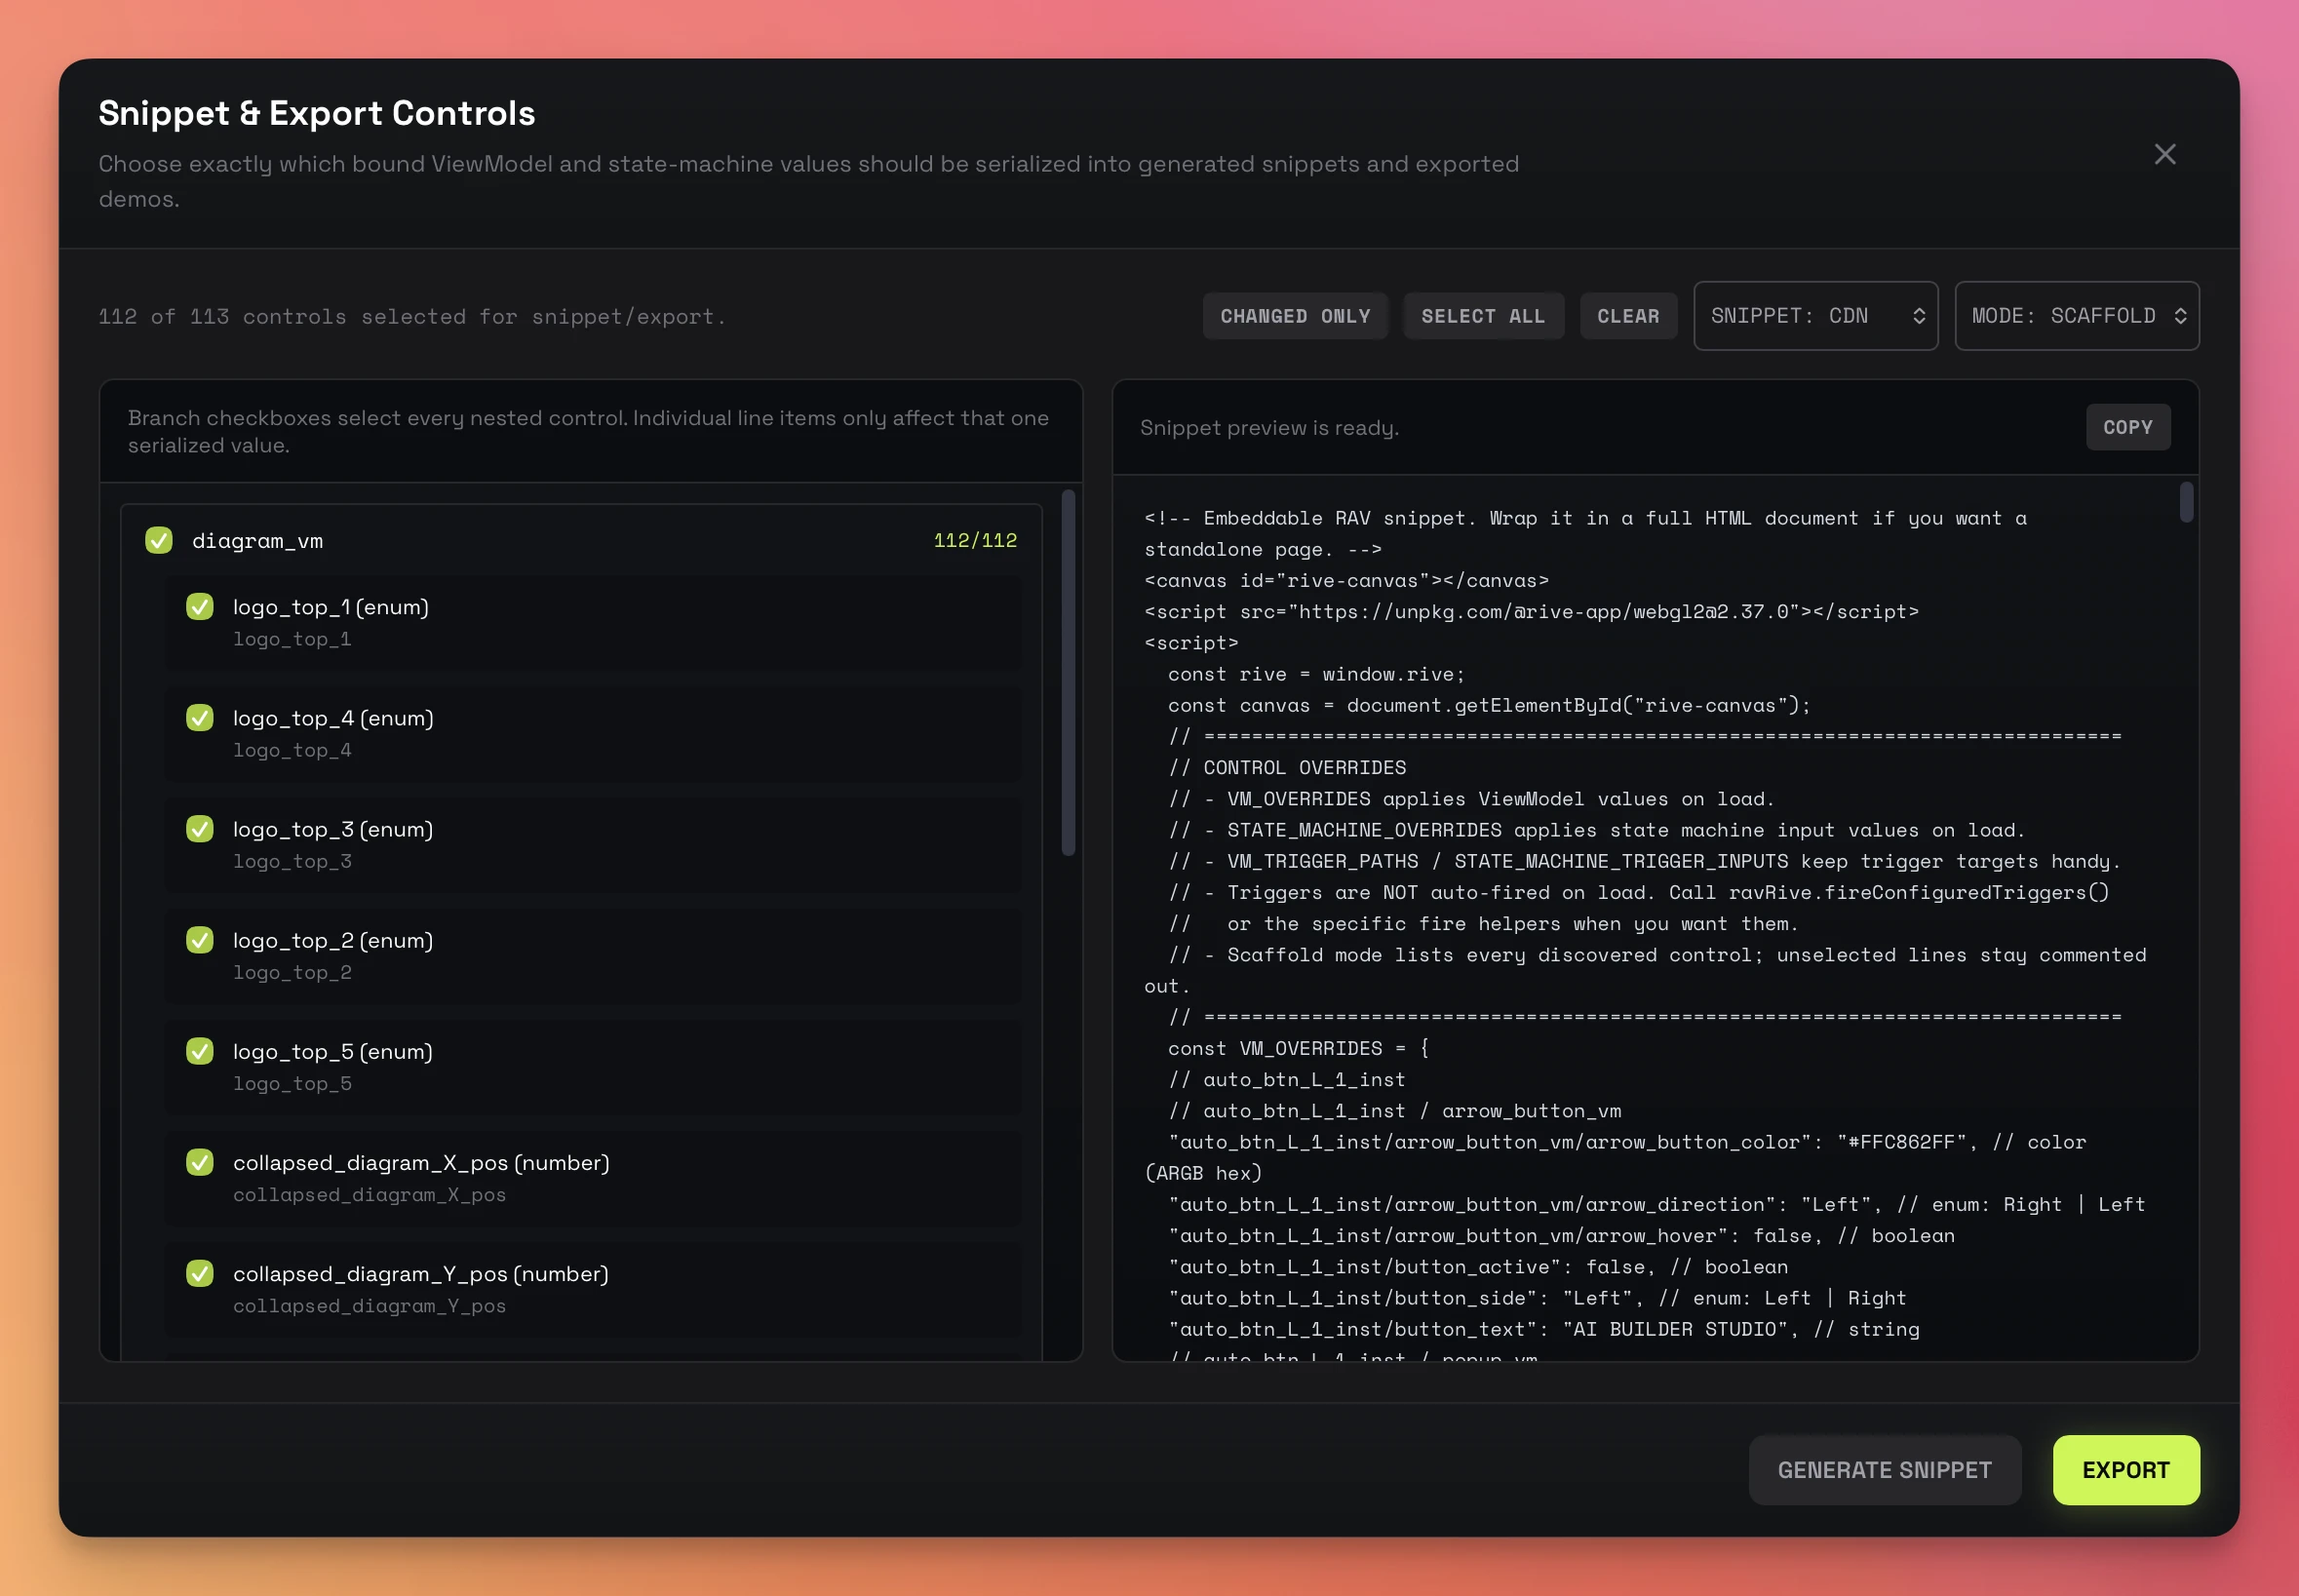Copy the snippet preview with Copy button
2299x1596 pixels.
pyautogui.click(x=2127, y=427)
